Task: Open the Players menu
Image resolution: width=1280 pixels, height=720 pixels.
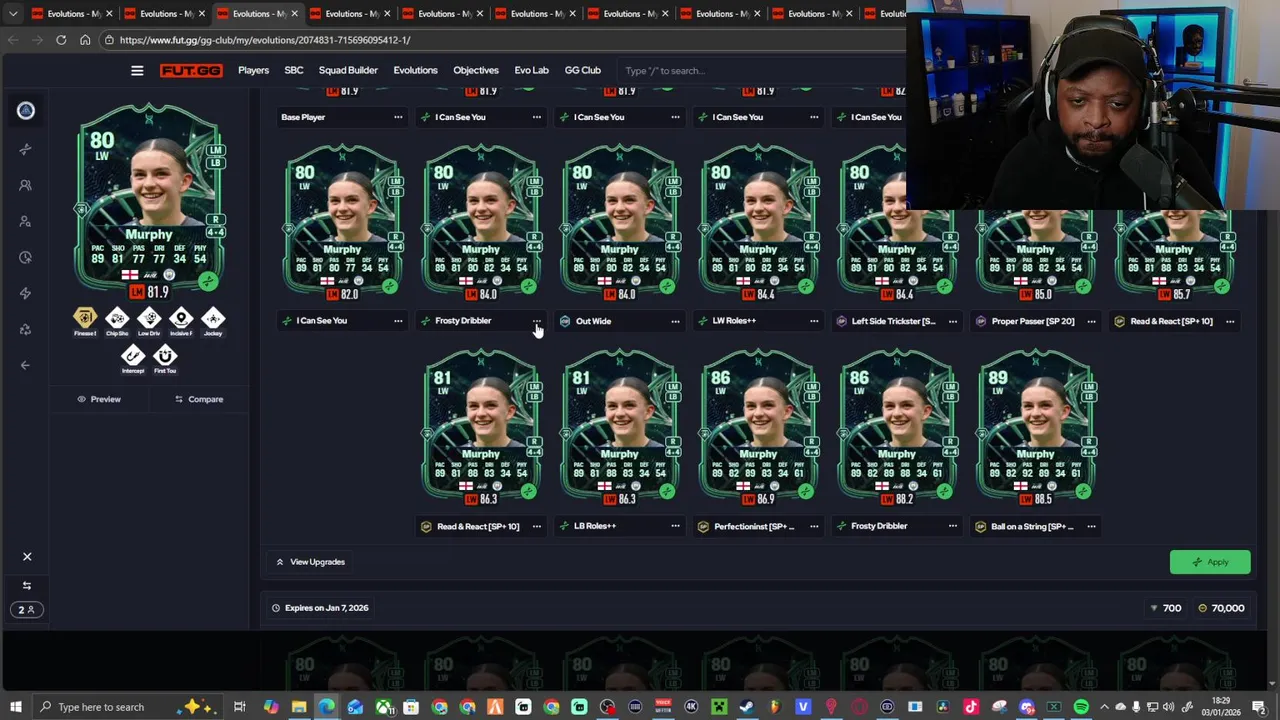Action: pos(253,70)
